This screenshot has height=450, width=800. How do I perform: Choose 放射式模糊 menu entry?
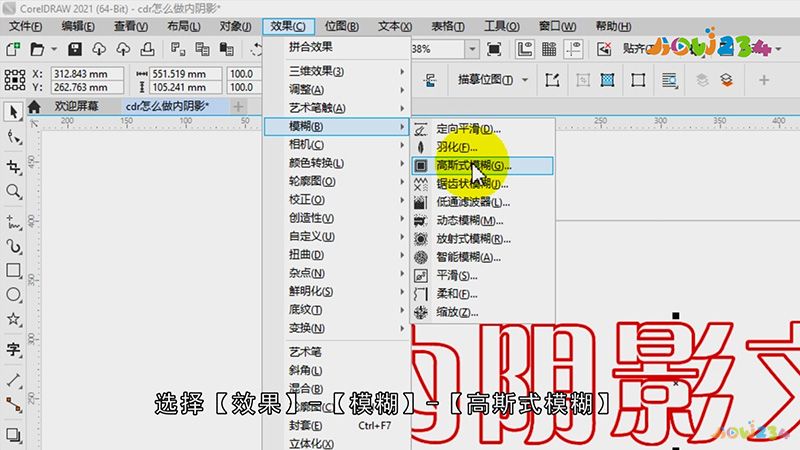click(x=482, y=239)
